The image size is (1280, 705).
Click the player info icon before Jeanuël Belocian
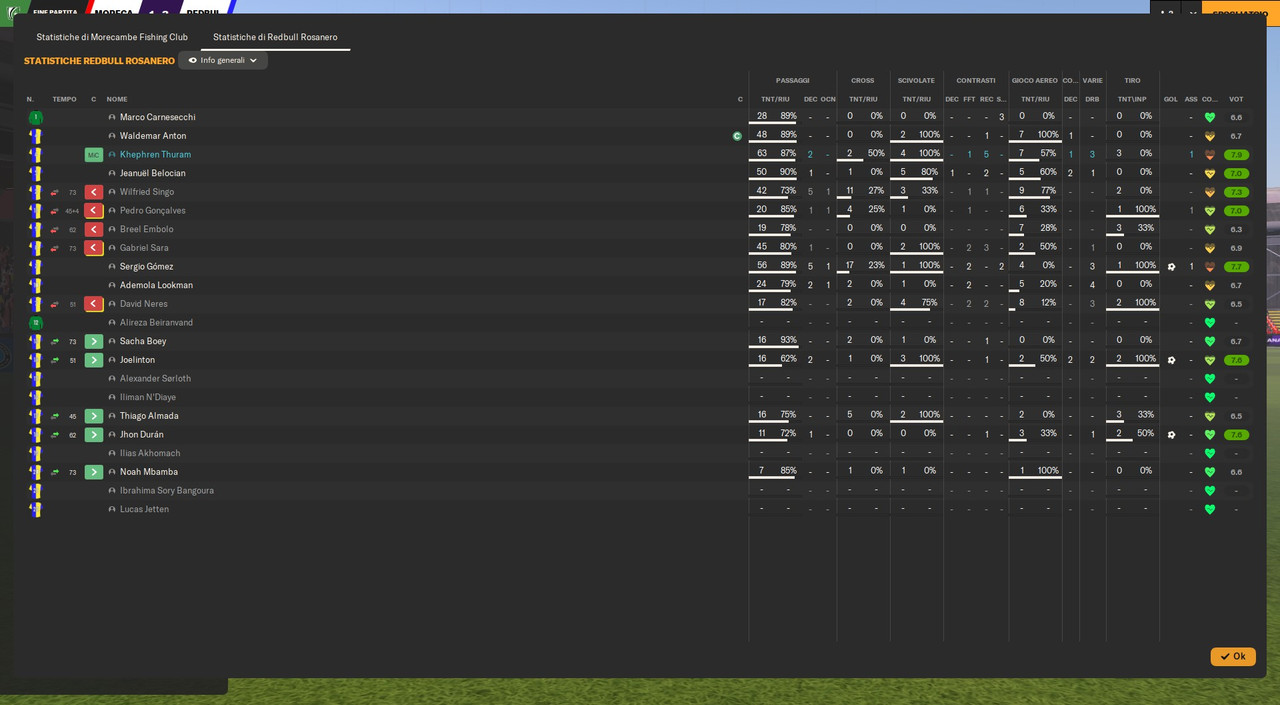112,173
